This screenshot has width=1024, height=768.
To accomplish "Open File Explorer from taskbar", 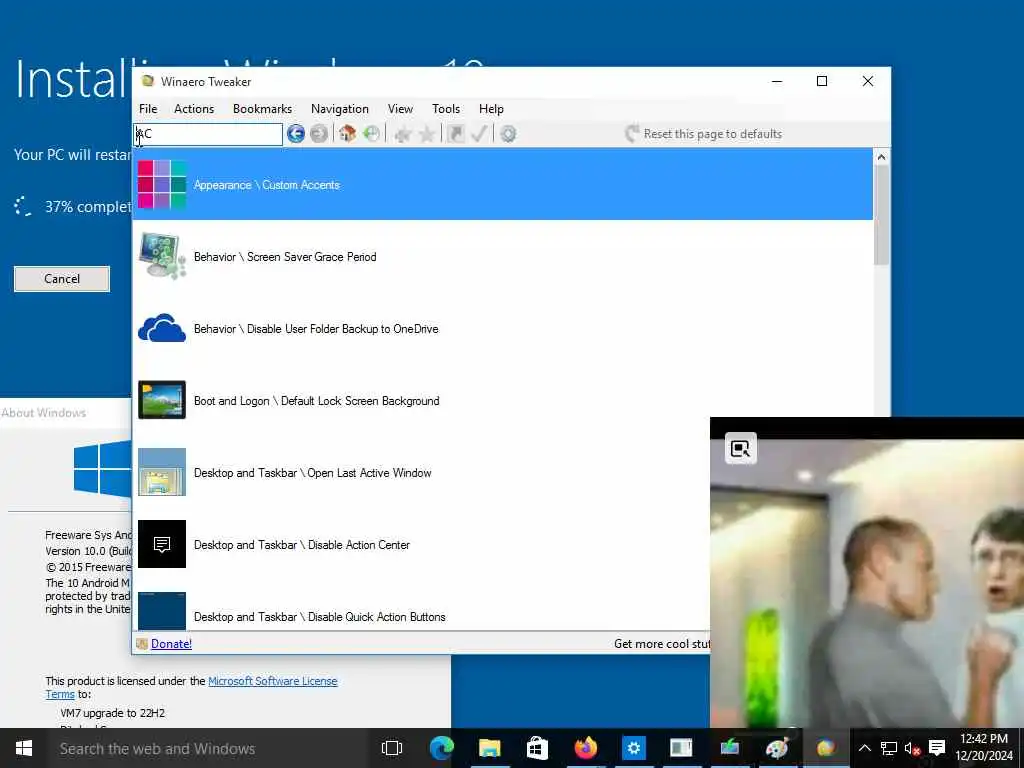I will pos(489,748).
